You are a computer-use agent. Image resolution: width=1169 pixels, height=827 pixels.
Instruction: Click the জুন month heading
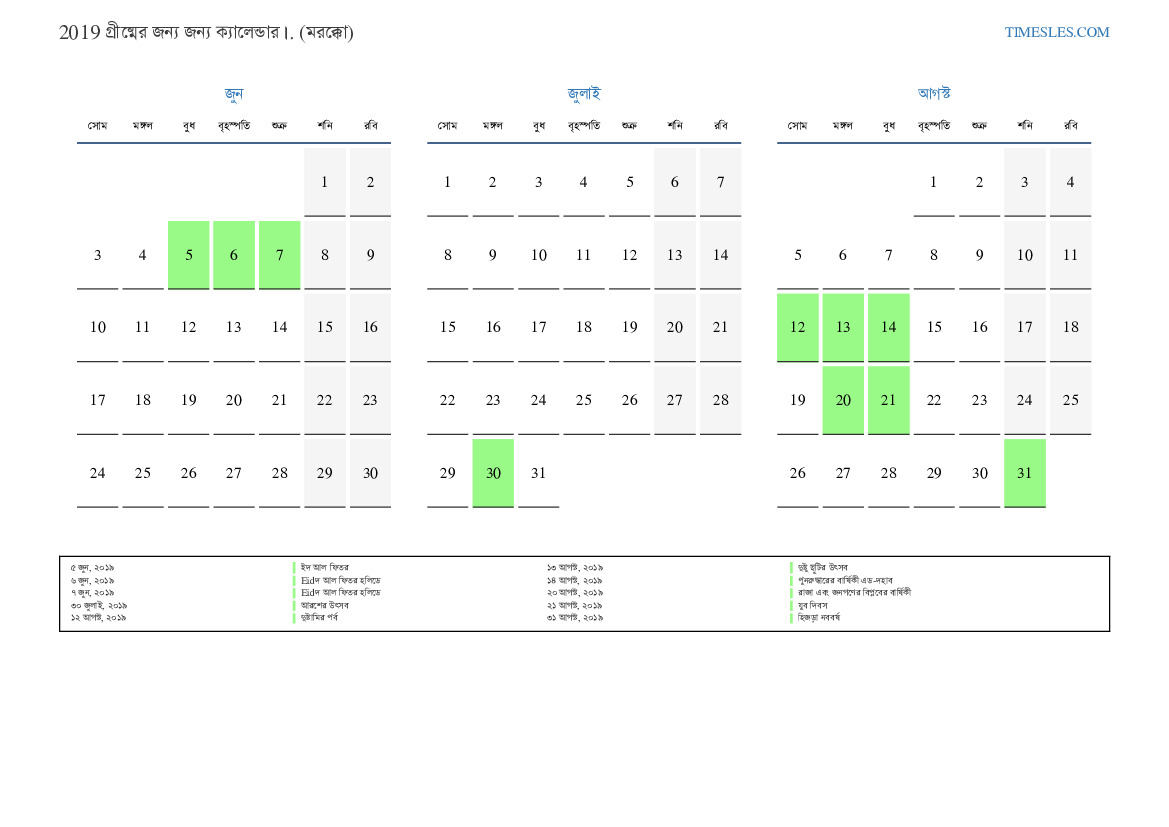coord(233,94)
